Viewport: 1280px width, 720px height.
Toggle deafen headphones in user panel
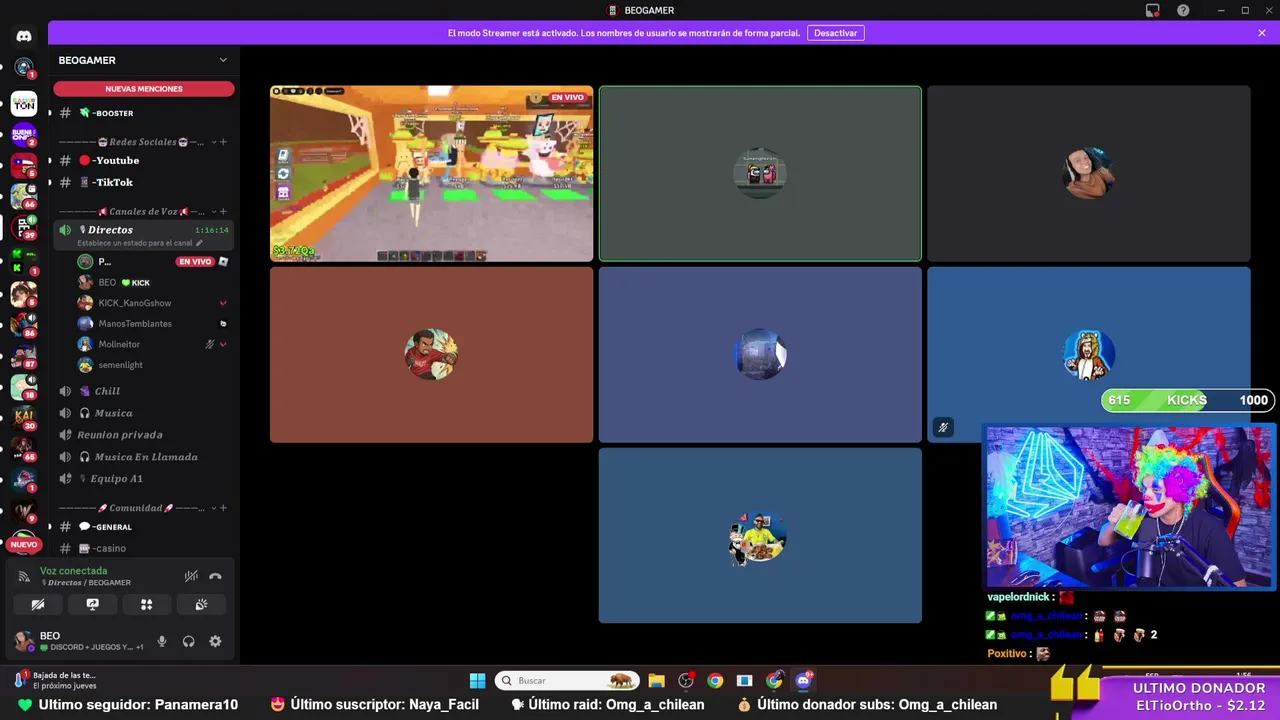(188, 641)
